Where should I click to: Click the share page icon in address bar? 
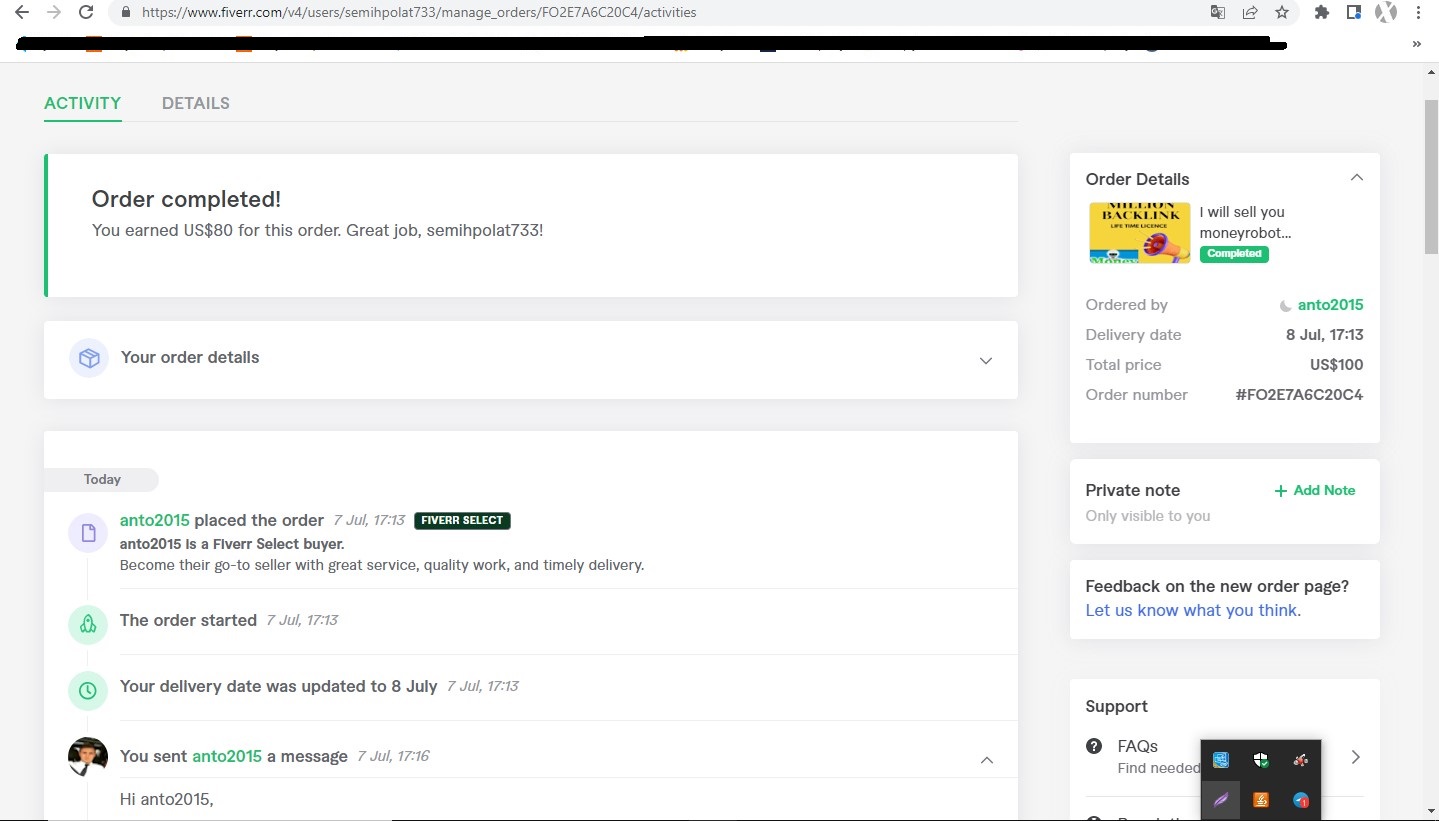coord(1250,13)
